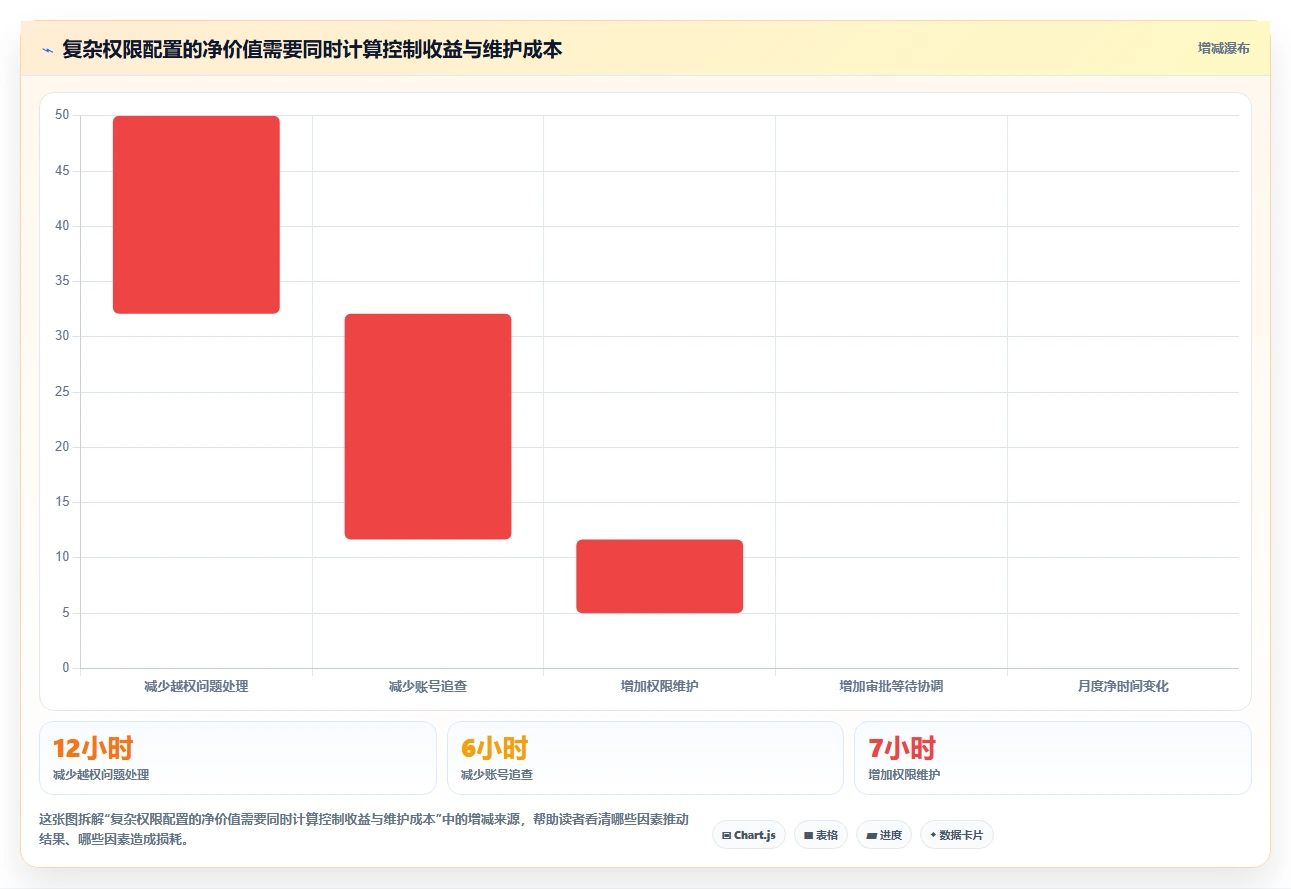The width and height of the screenshot is (1291, 889).
Task: Click y-axis value 50
Action: 63,115
